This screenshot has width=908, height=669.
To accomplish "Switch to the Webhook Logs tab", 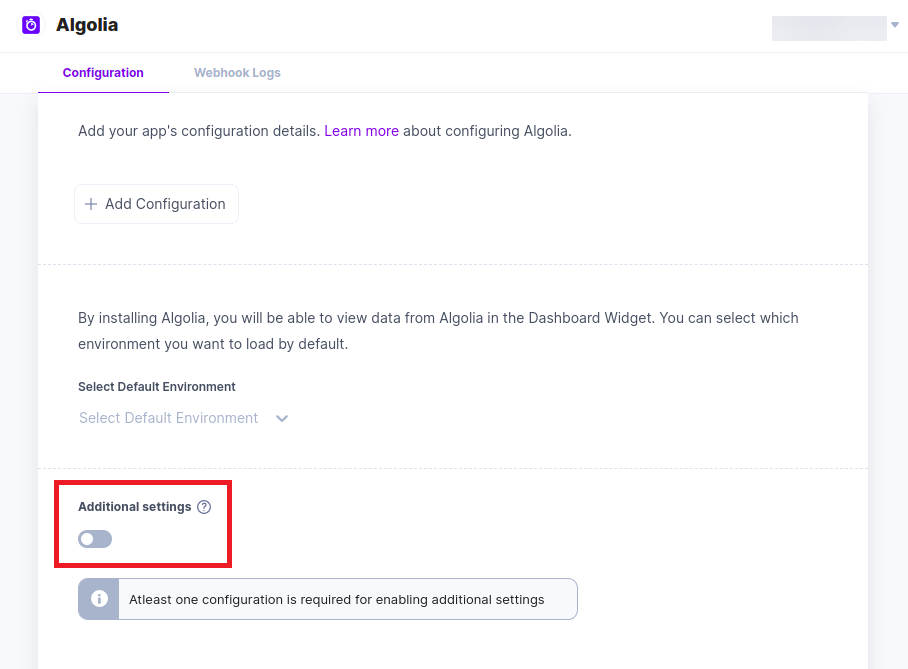I will pos(237,73).
